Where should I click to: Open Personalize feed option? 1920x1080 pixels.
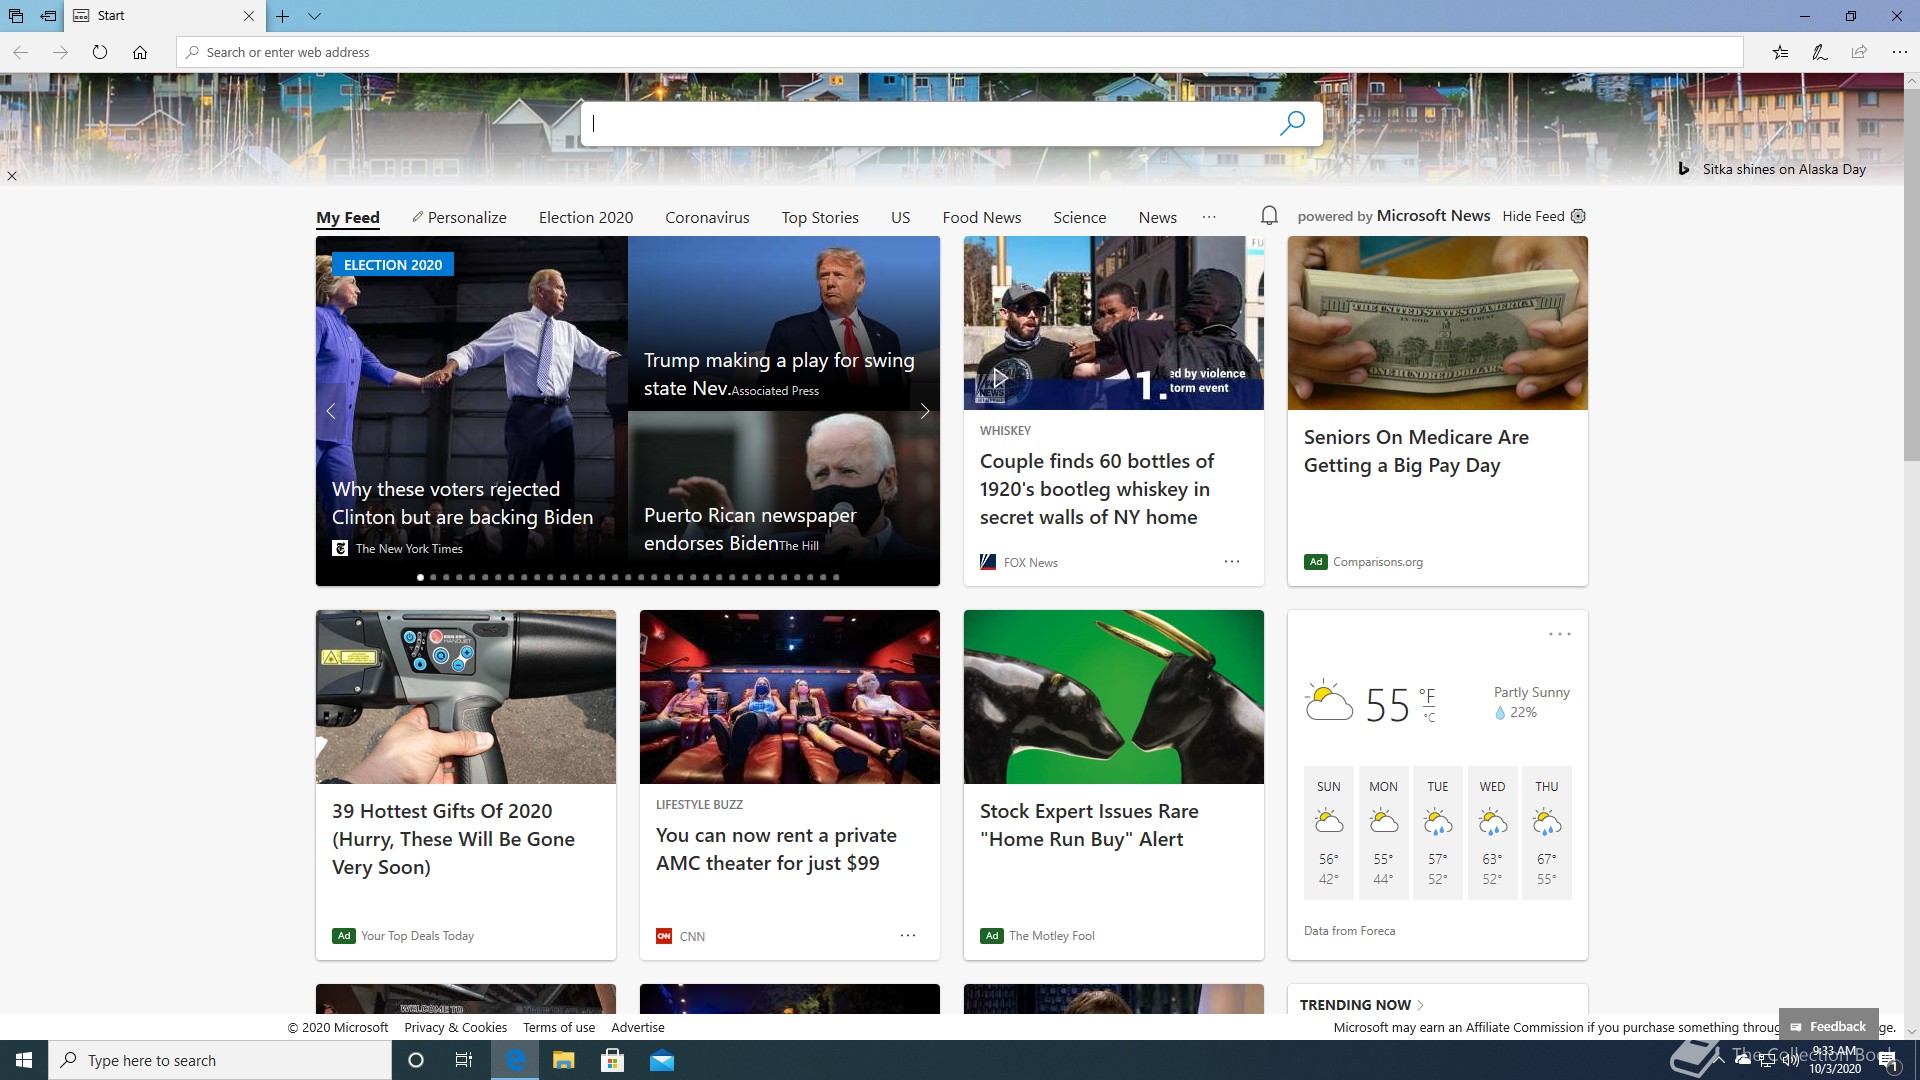pyautogui.click(x=459, y=217)
